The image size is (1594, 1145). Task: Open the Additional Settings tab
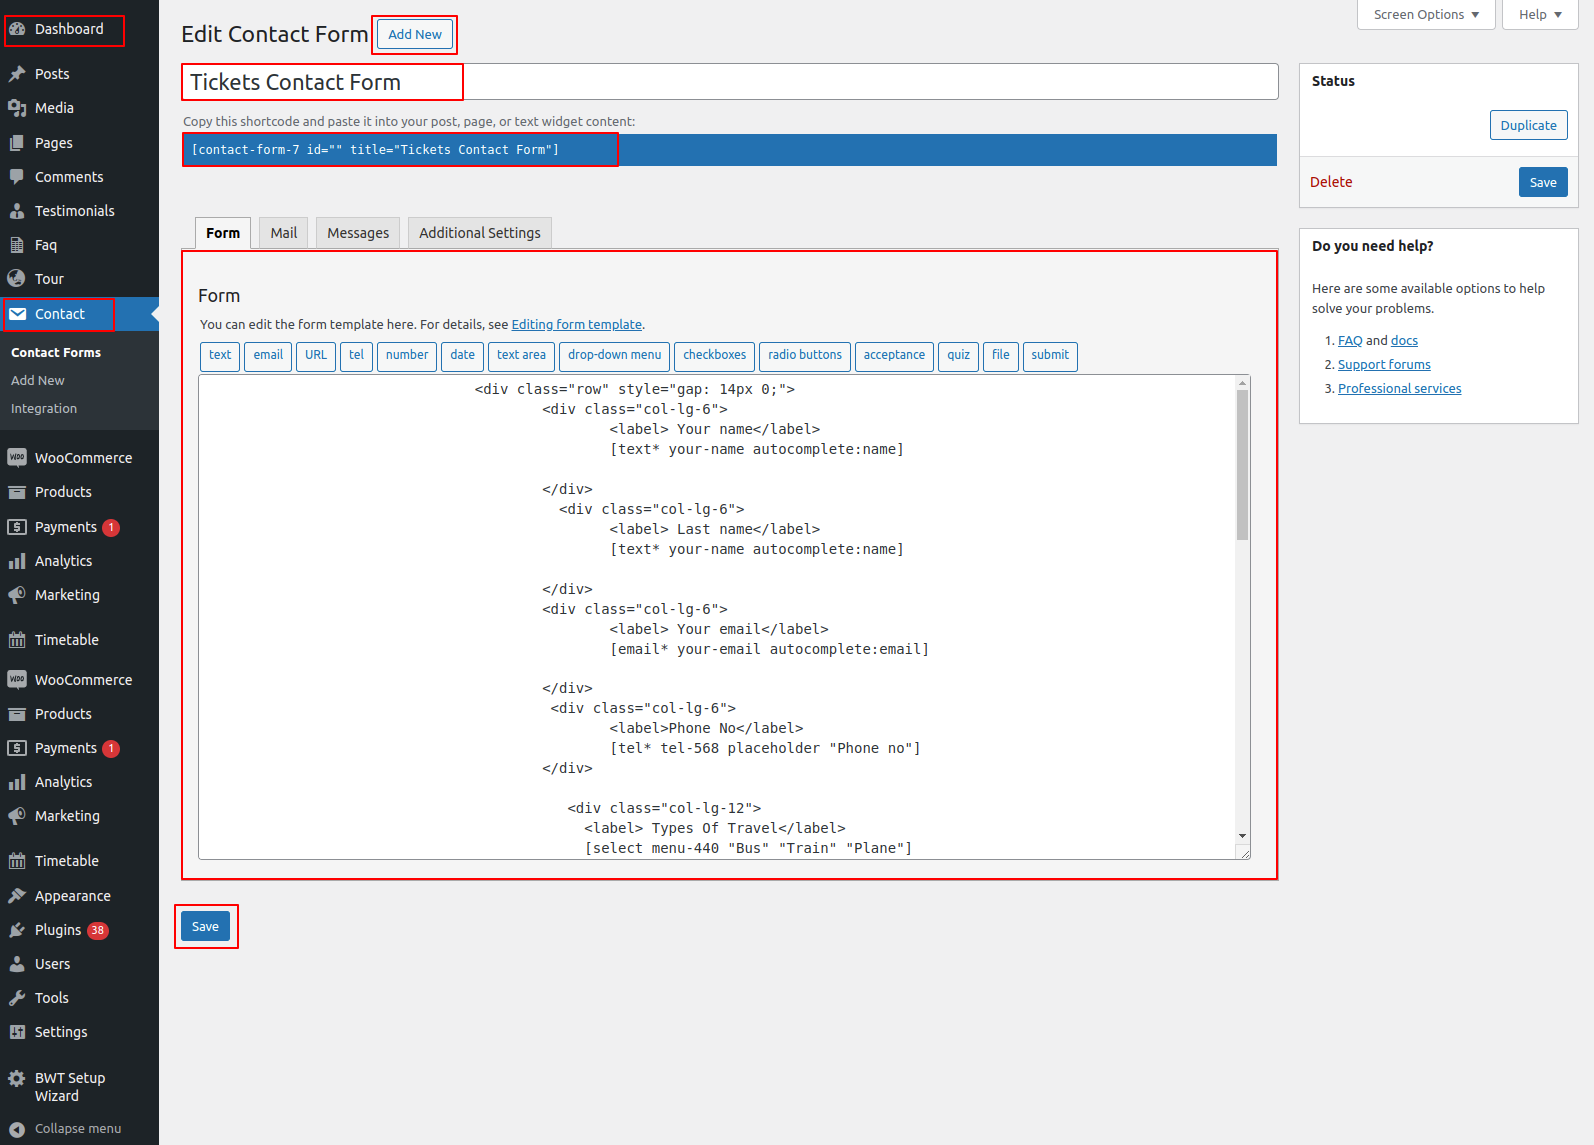coord(479,233)
